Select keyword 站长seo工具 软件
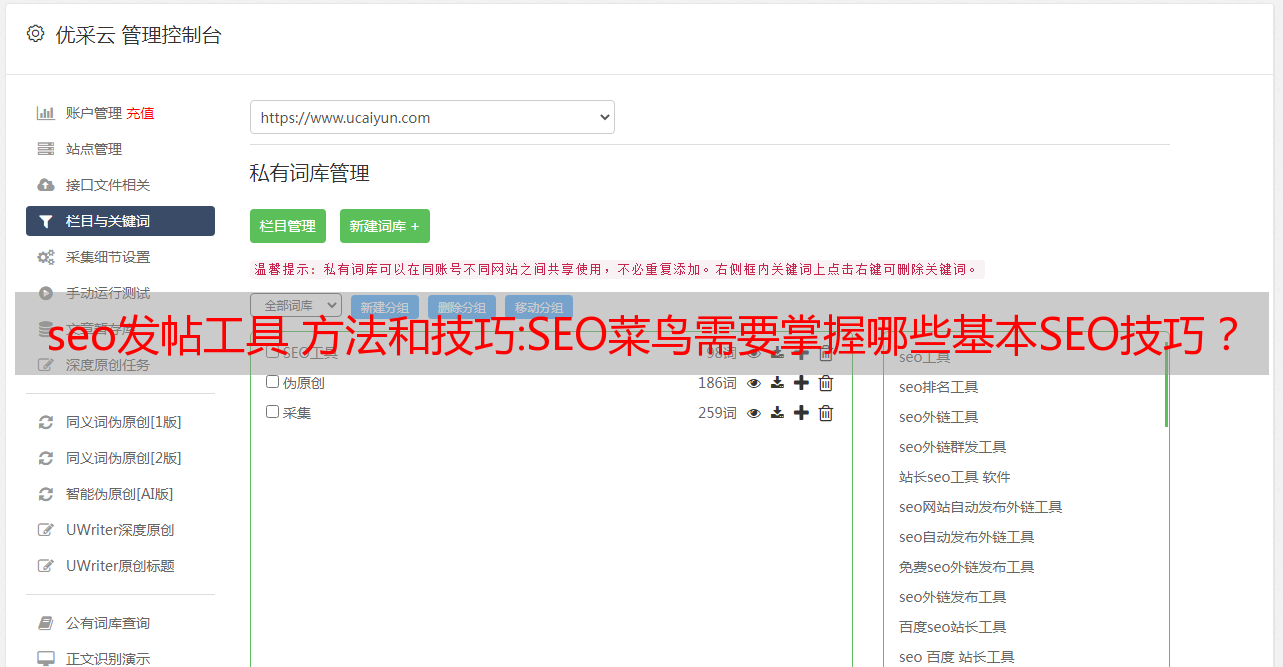 955,477
